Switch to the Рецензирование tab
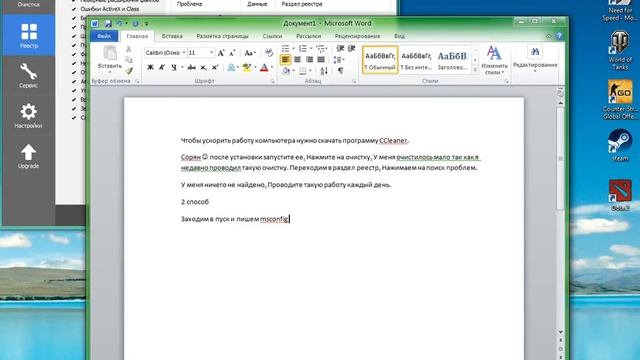 point(358,36)
